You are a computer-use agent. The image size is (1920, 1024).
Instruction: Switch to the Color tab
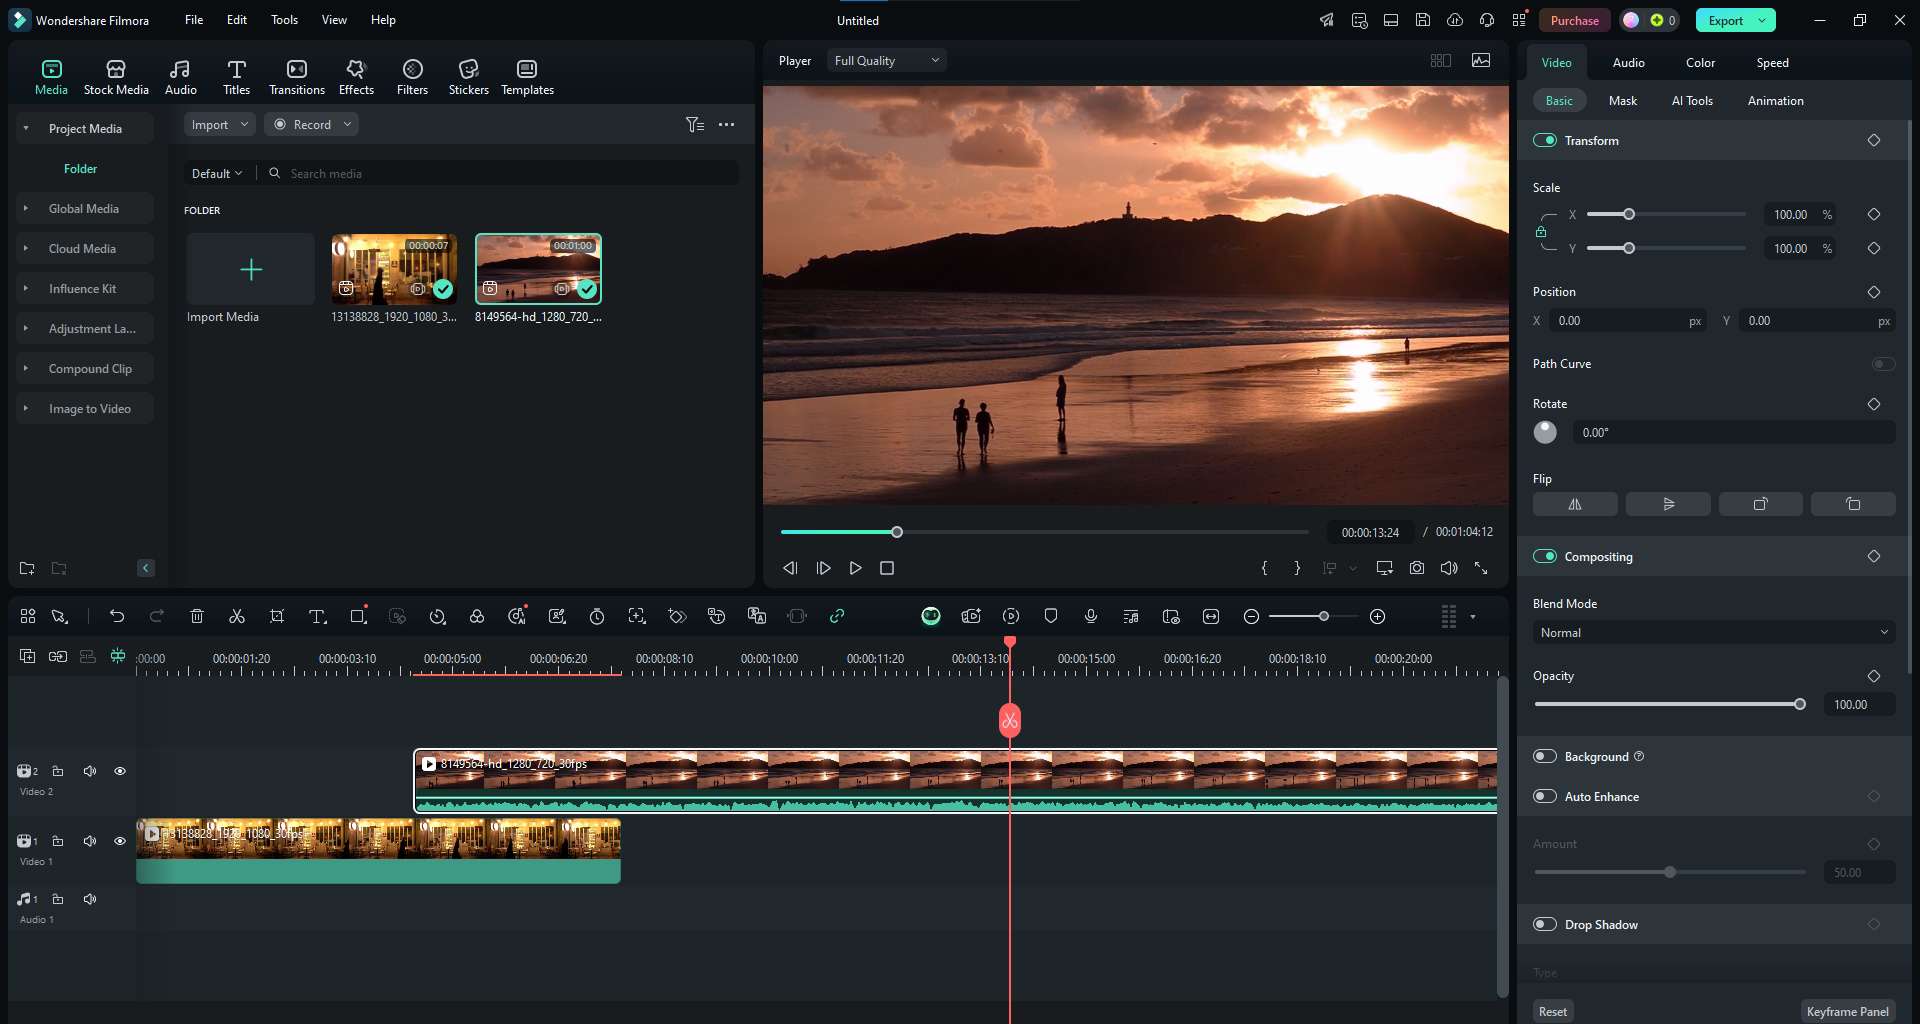[1700, 62]
